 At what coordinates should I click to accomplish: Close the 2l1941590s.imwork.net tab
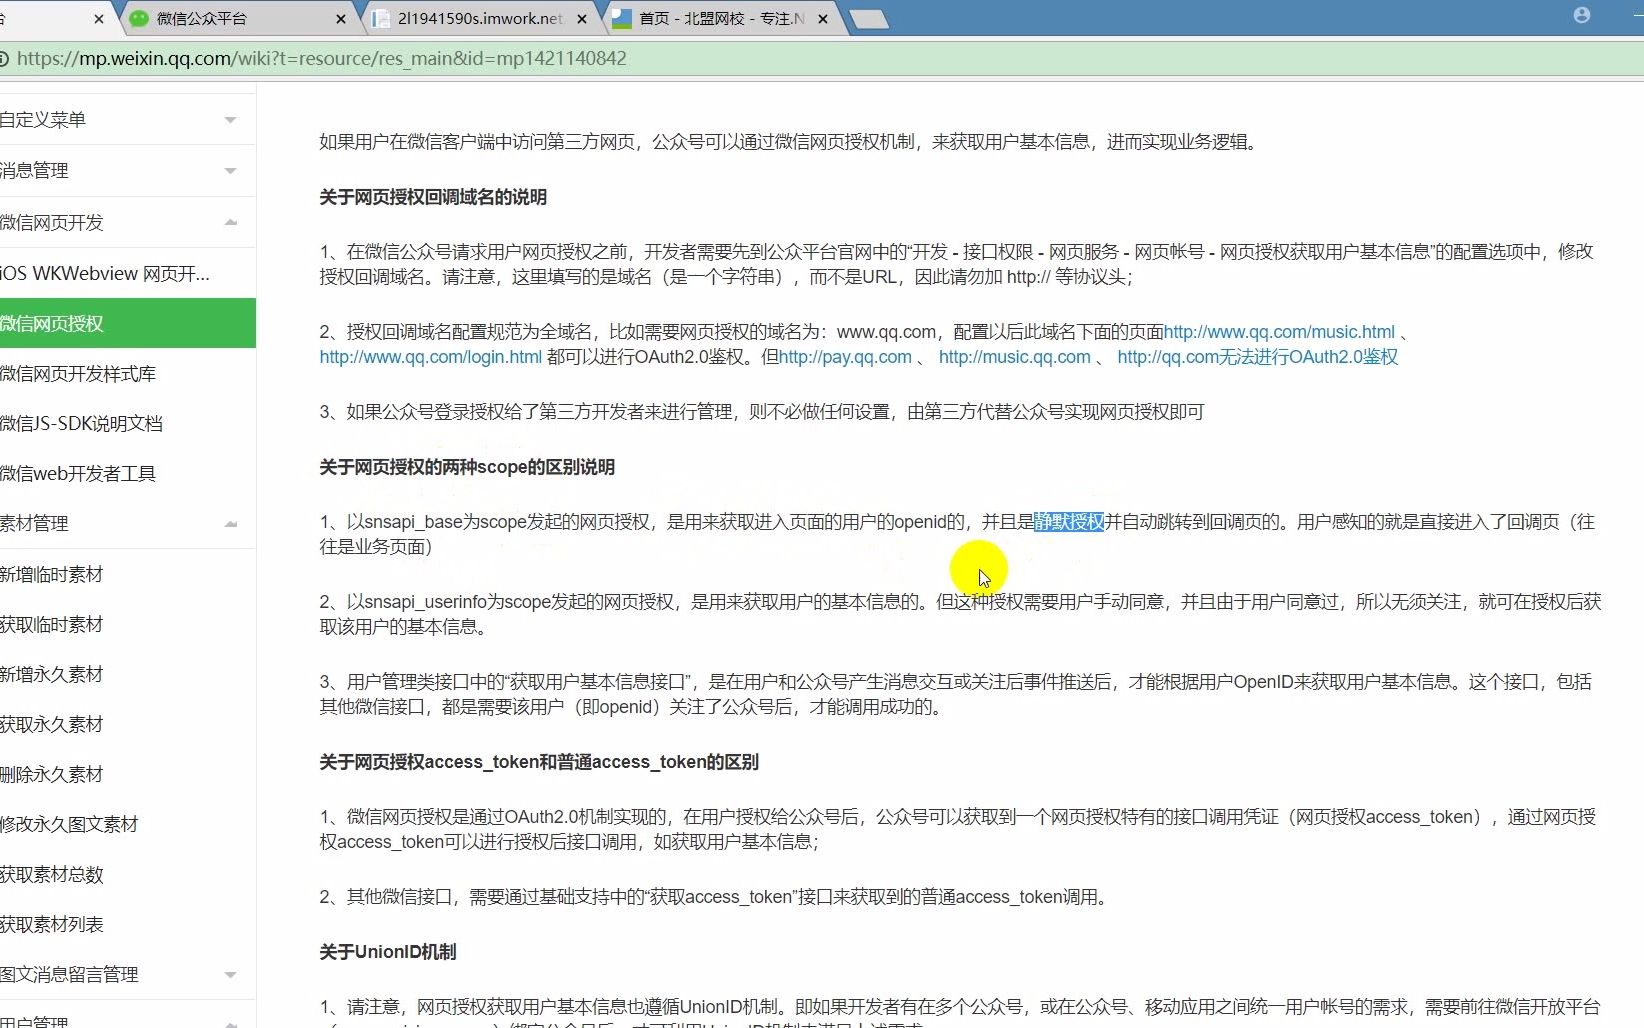[x=582, y=19]
